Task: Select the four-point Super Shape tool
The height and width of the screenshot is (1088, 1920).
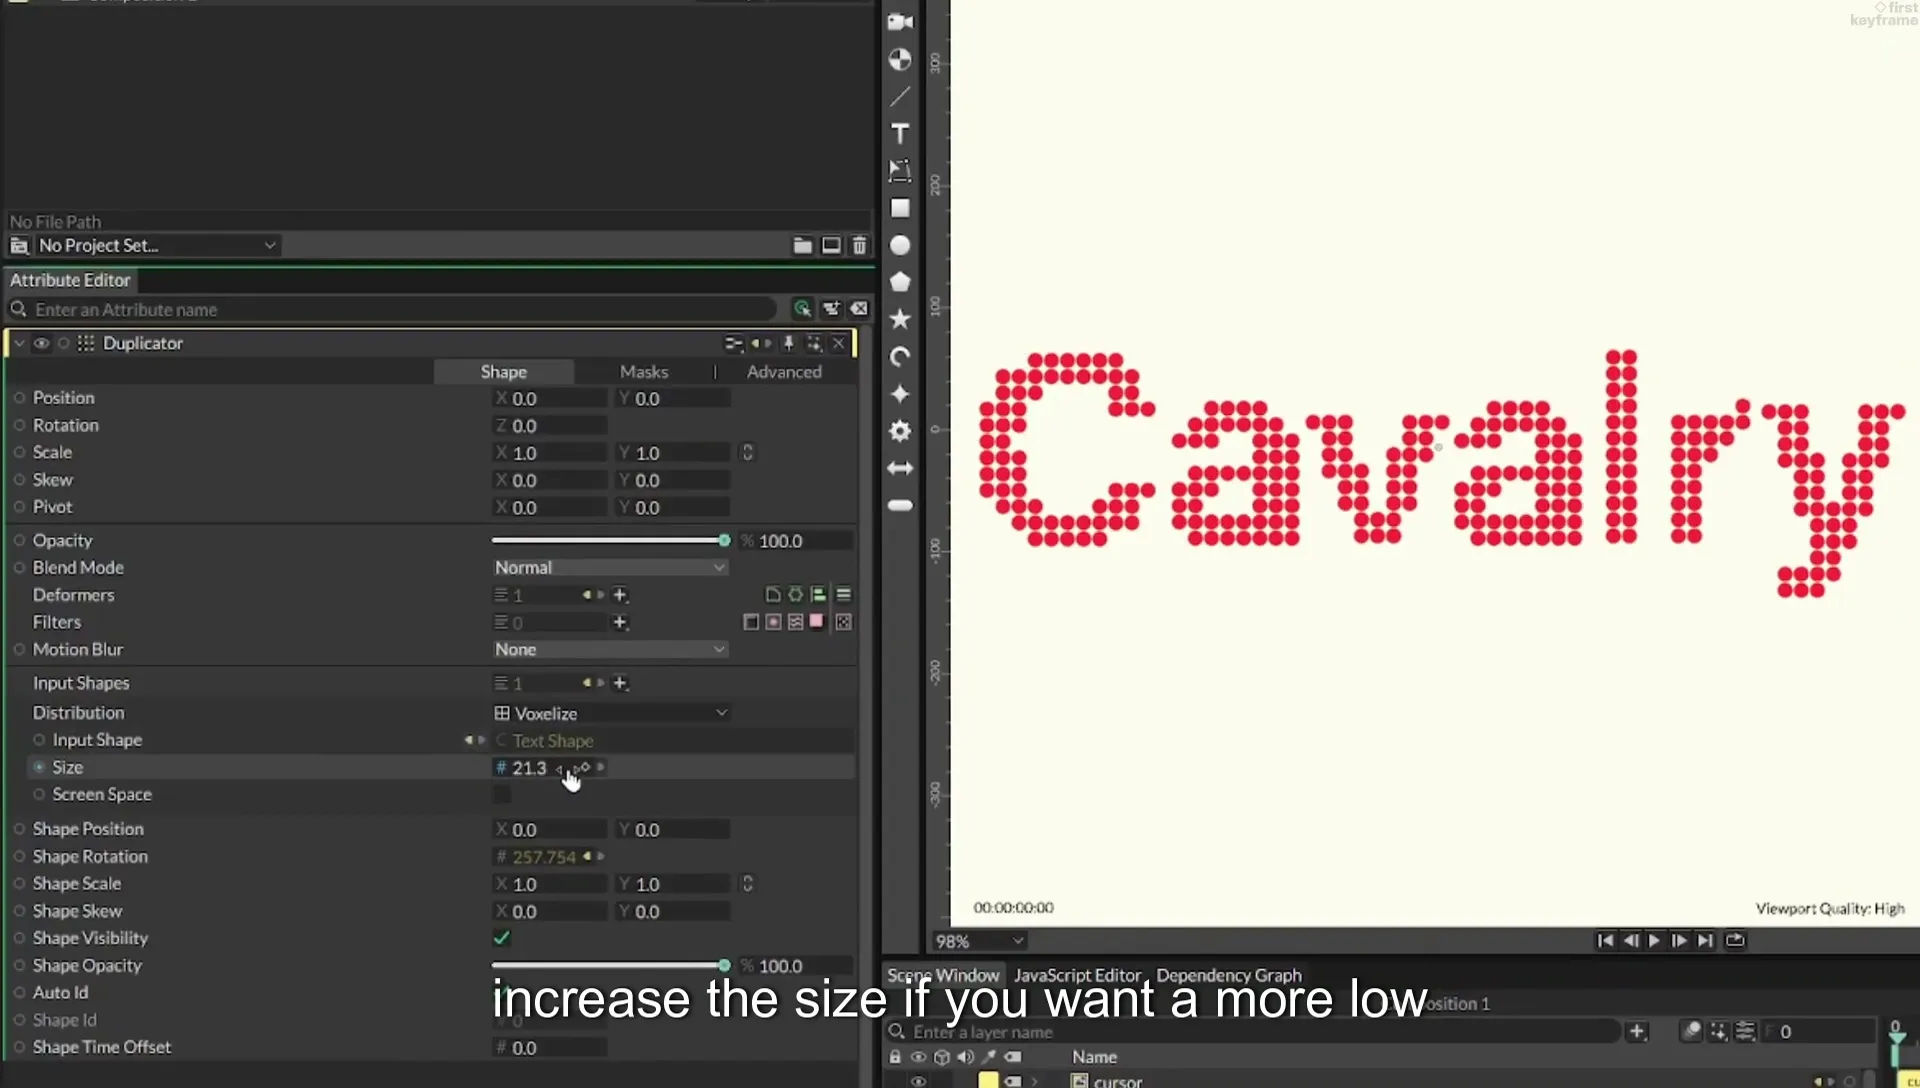Action: click(x=900, y=394)
